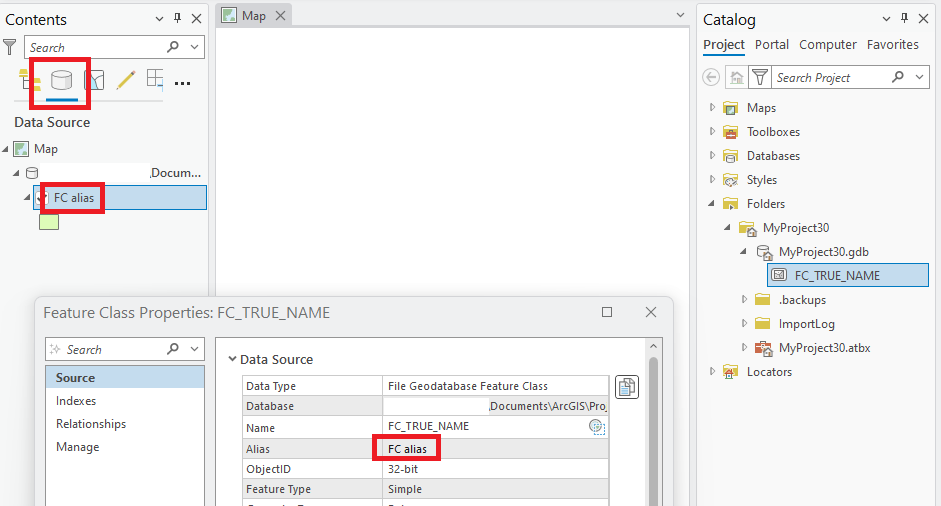Collapse the FC alias layer symbology
This screenshot has width=941, height=506.
(x=28, y=197)
